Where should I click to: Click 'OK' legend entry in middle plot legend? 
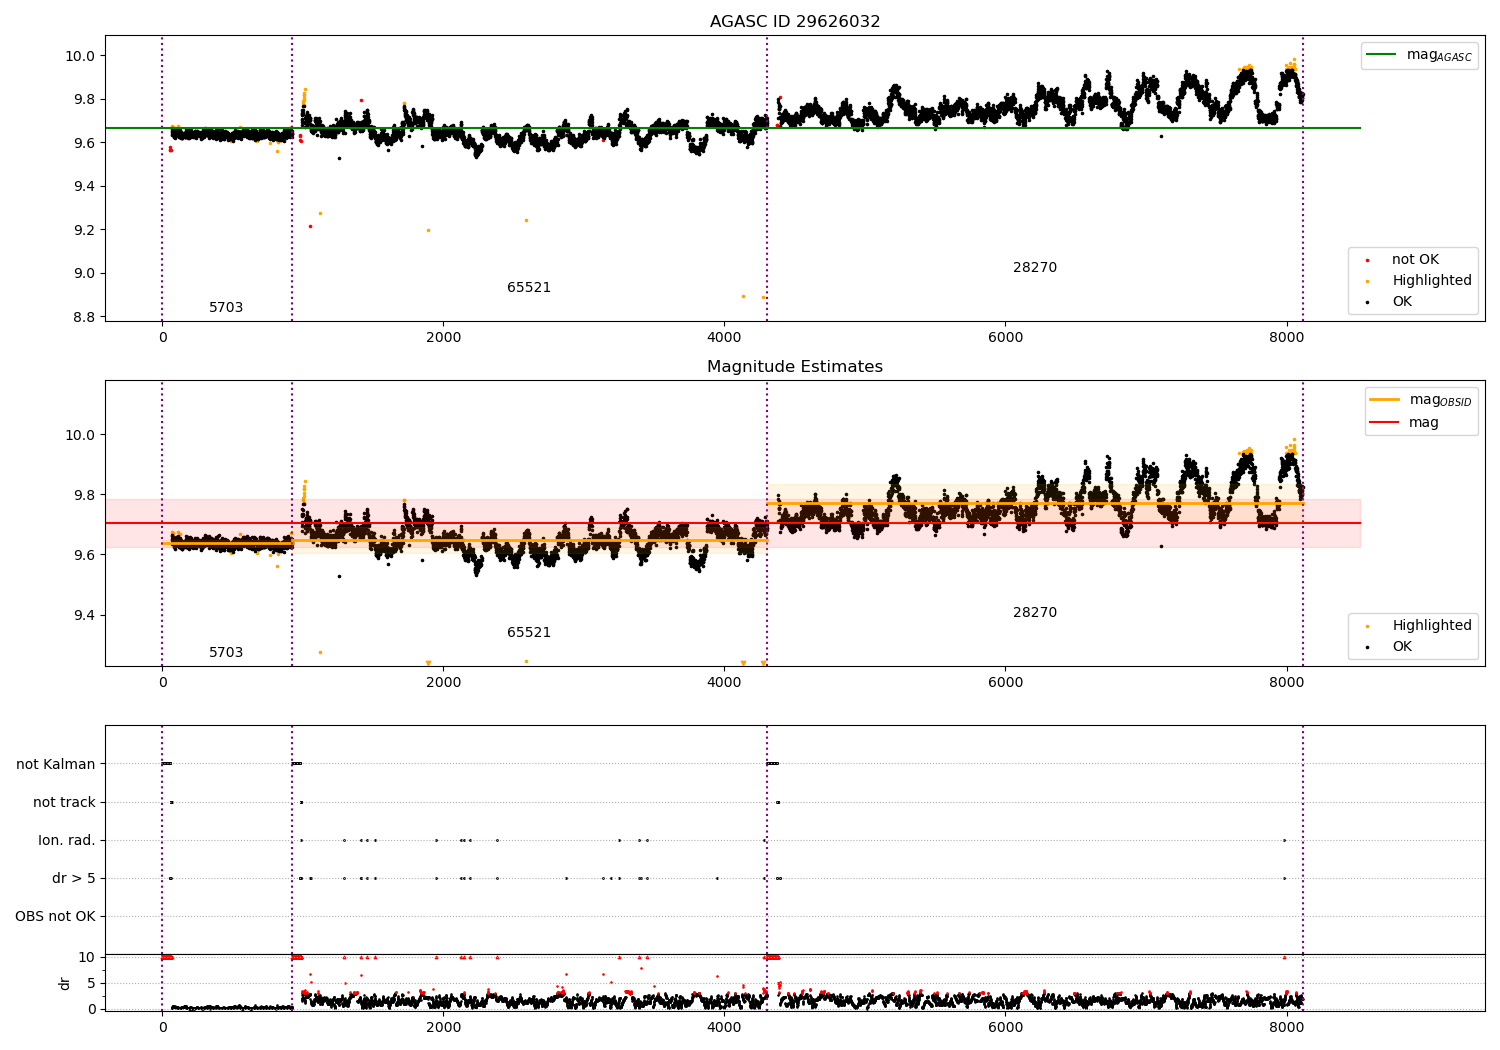pos(1402,647)
